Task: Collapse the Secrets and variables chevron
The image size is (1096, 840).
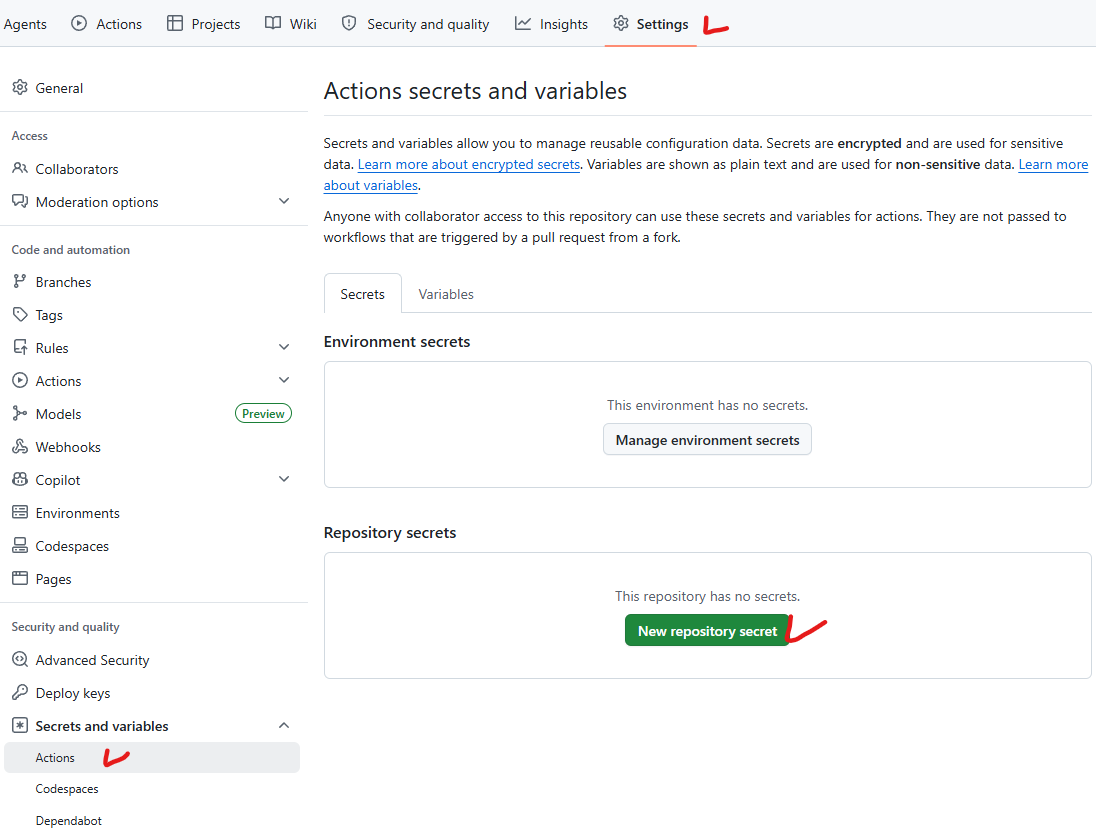Action: click(x=284, y=725)
